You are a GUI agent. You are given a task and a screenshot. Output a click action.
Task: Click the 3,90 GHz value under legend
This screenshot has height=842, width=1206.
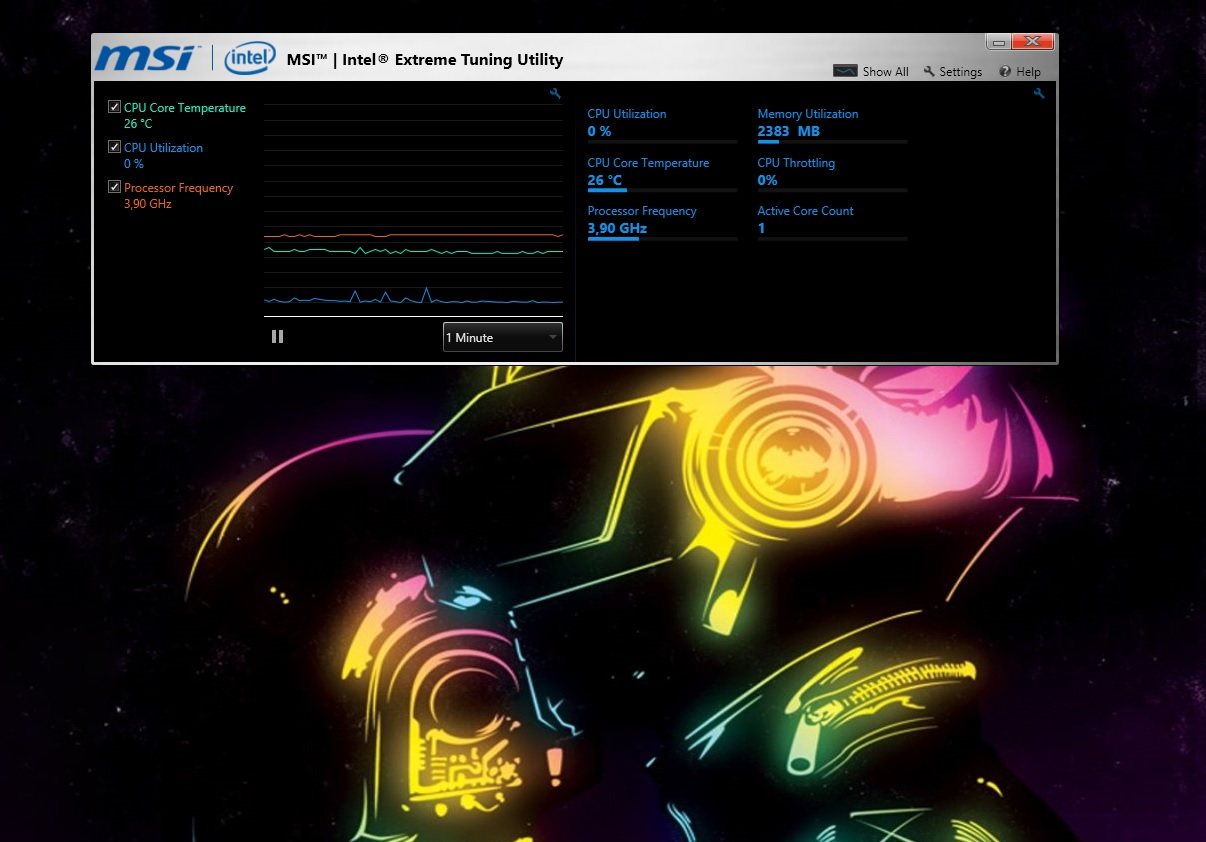pyautogui.click(x=148, y=204)
